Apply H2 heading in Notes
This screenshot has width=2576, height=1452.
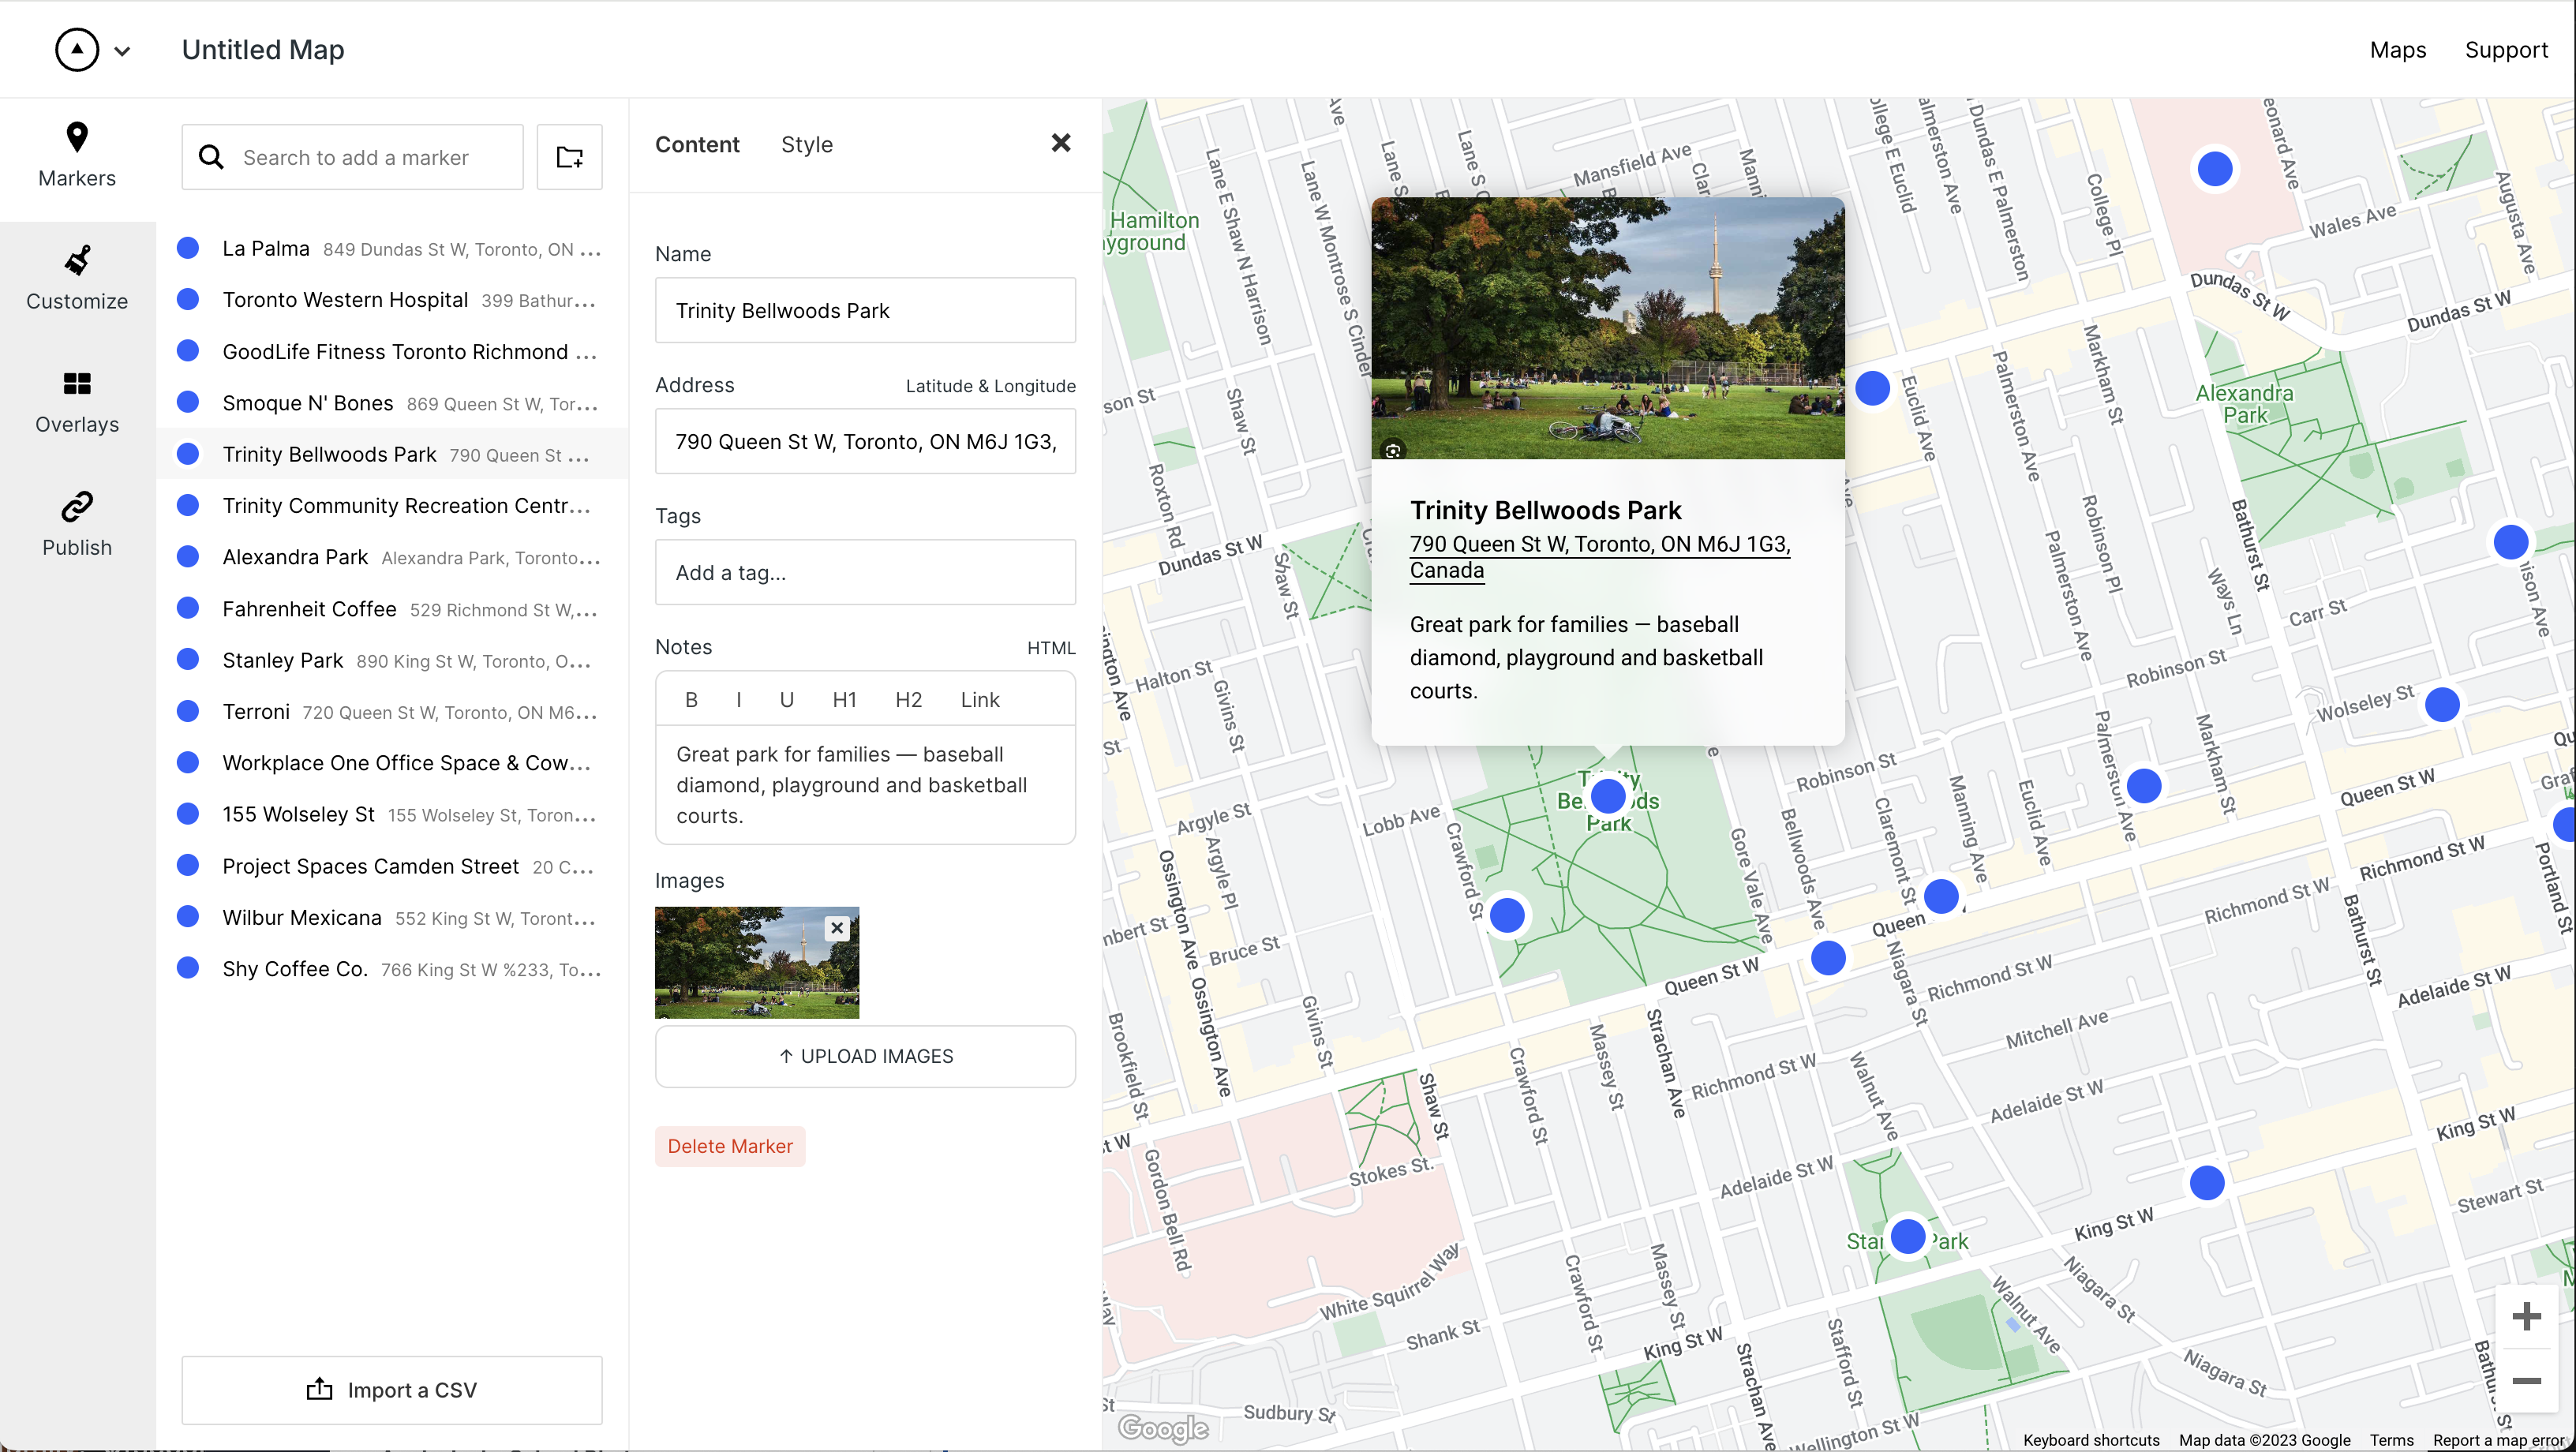click(x=908, y=700)
